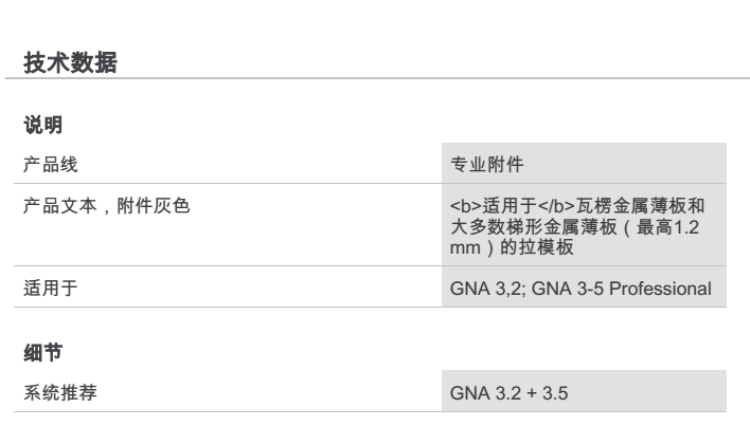Click the mm unit text in description
750x426 pixels.
[x=463, y=249]
